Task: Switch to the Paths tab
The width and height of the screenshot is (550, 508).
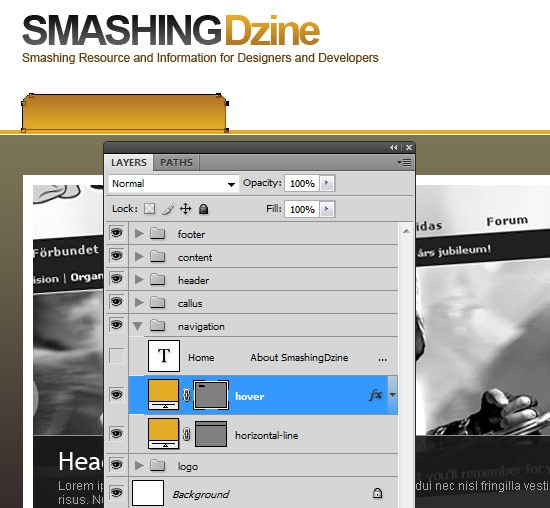Action: pyautogui.click(x=176, y=163)
